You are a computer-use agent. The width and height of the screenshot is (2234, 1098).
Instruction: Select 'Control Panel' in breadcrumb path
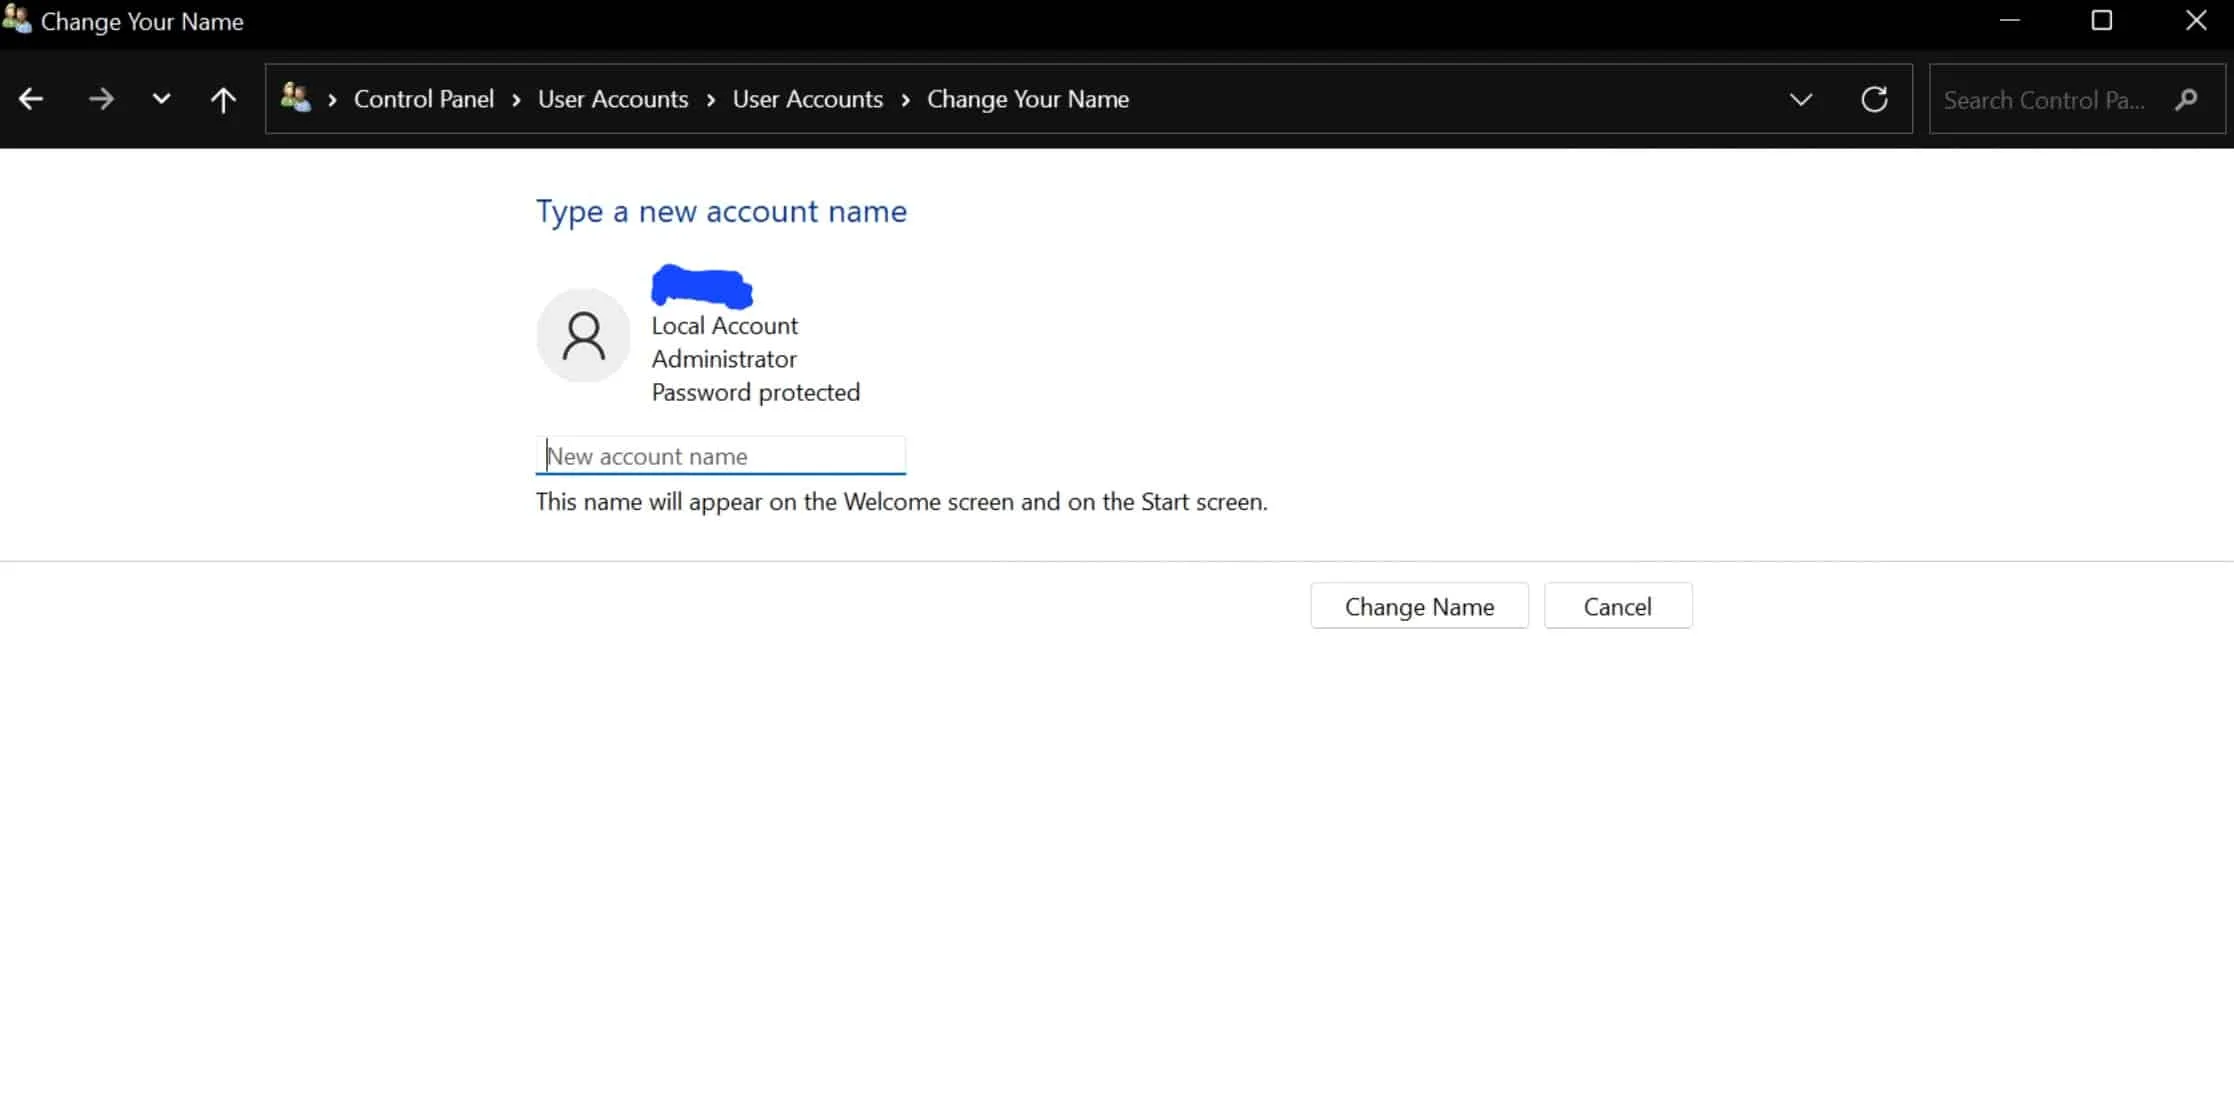[x=423, y=98]
